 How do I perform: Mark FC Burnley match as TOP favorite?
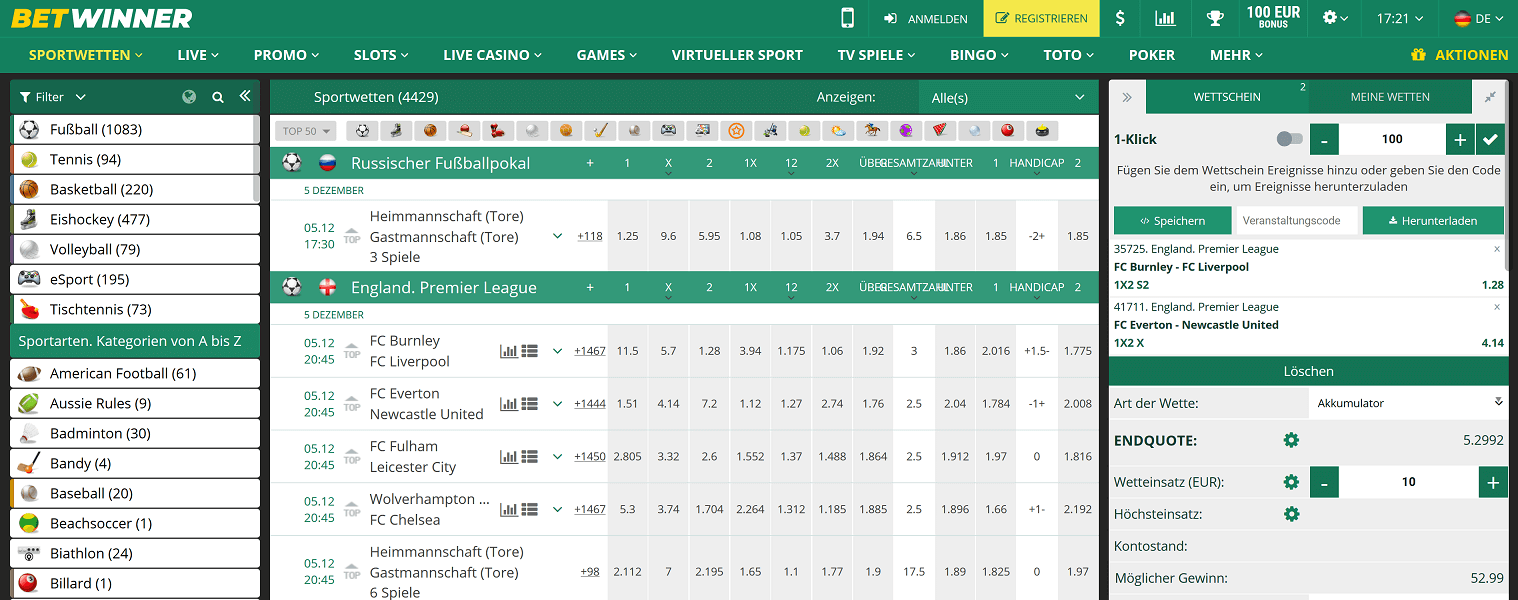click(x=352, y=351)
